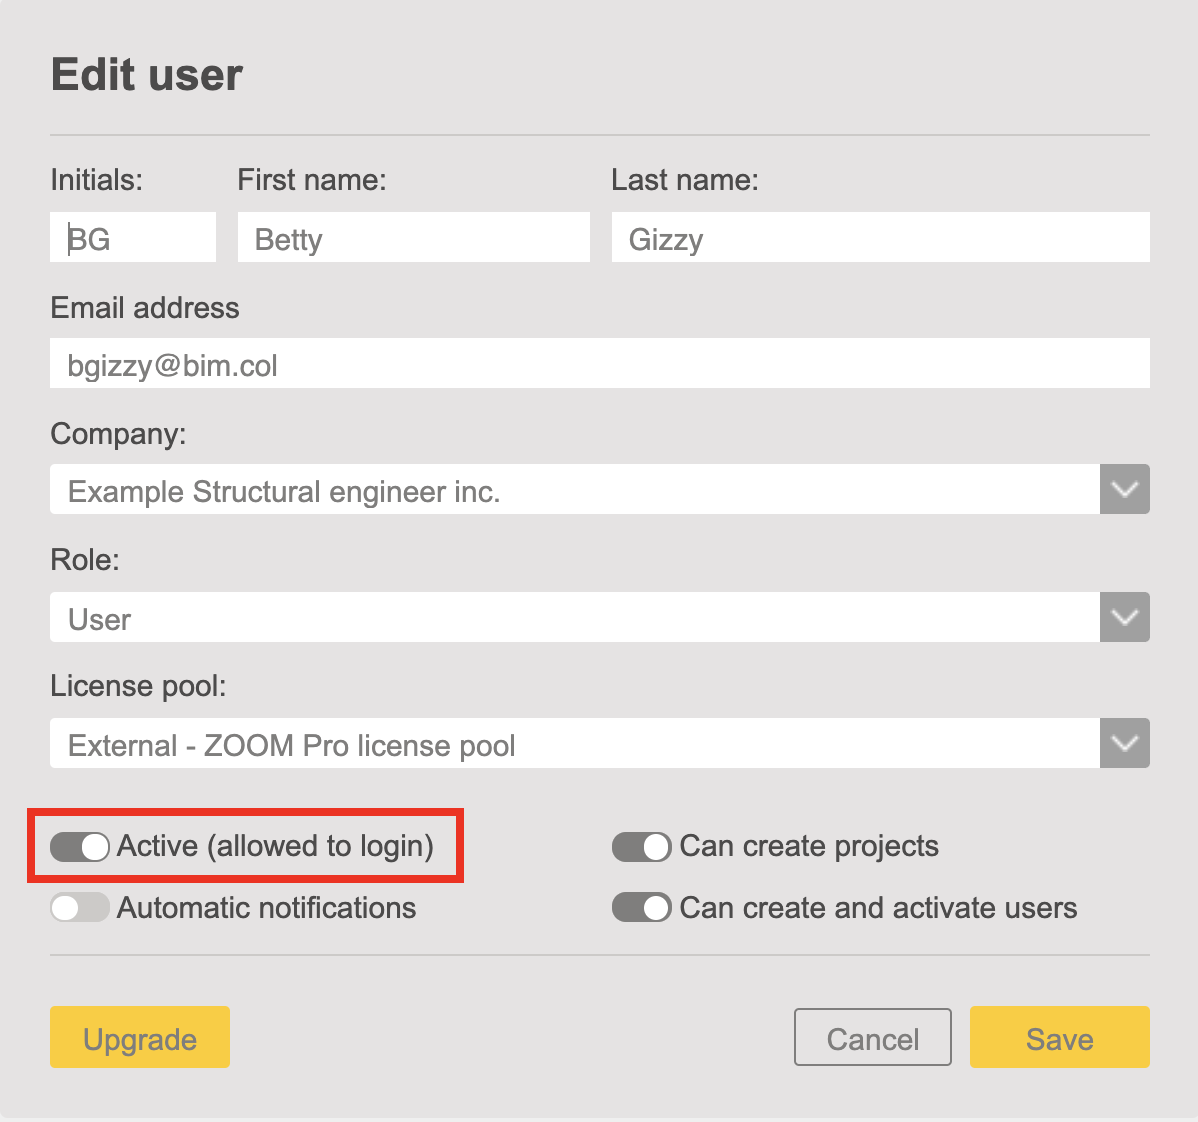1198x1122 pixels.
Task: Click the Cancel button
Action: [x=873, y=1037]
